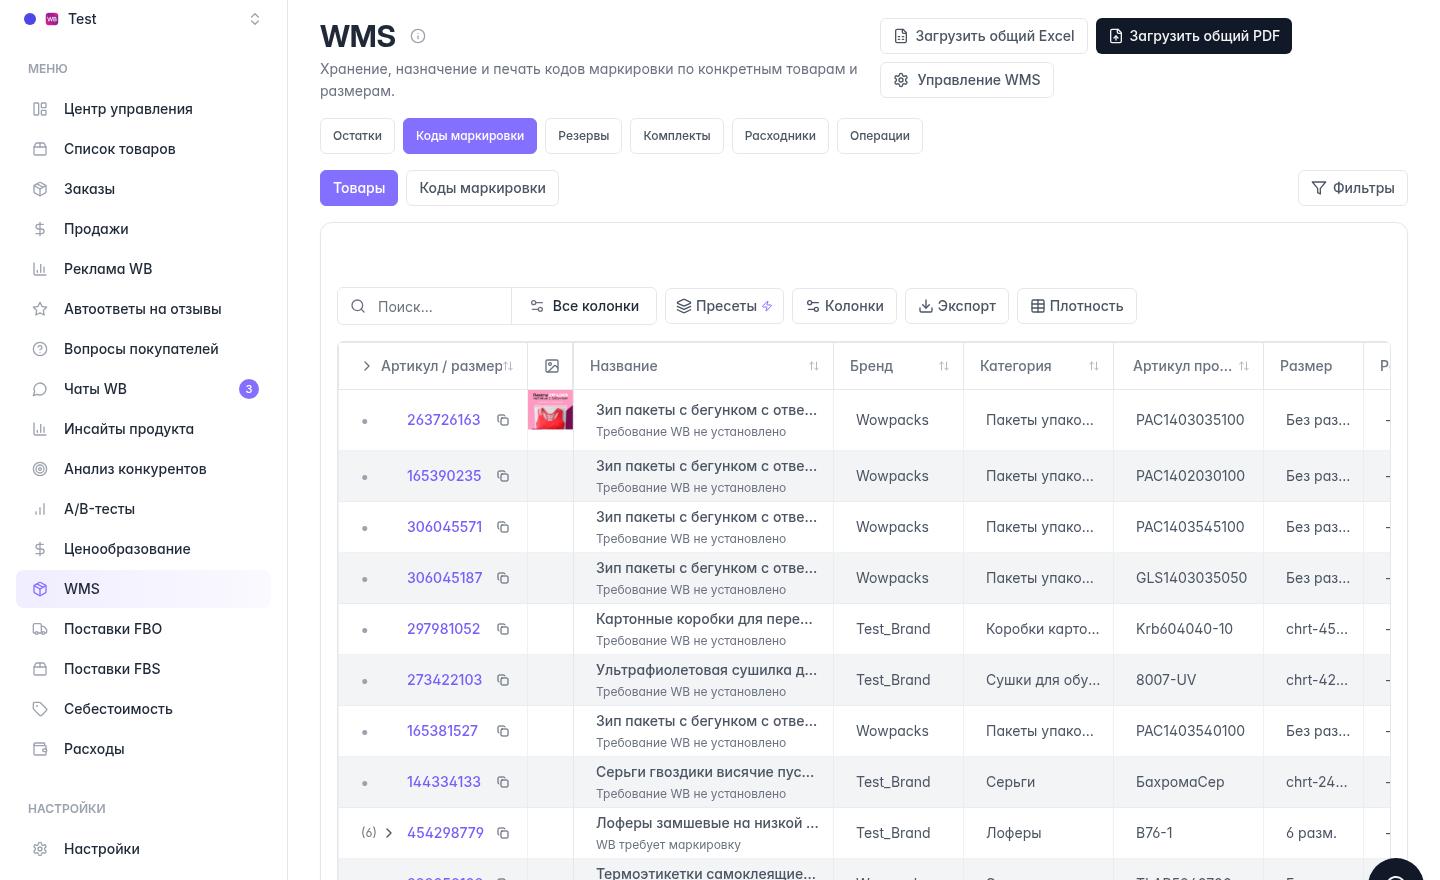Switch to Операции tab
Screen dimensions: 1440x880
coord(880,136)
